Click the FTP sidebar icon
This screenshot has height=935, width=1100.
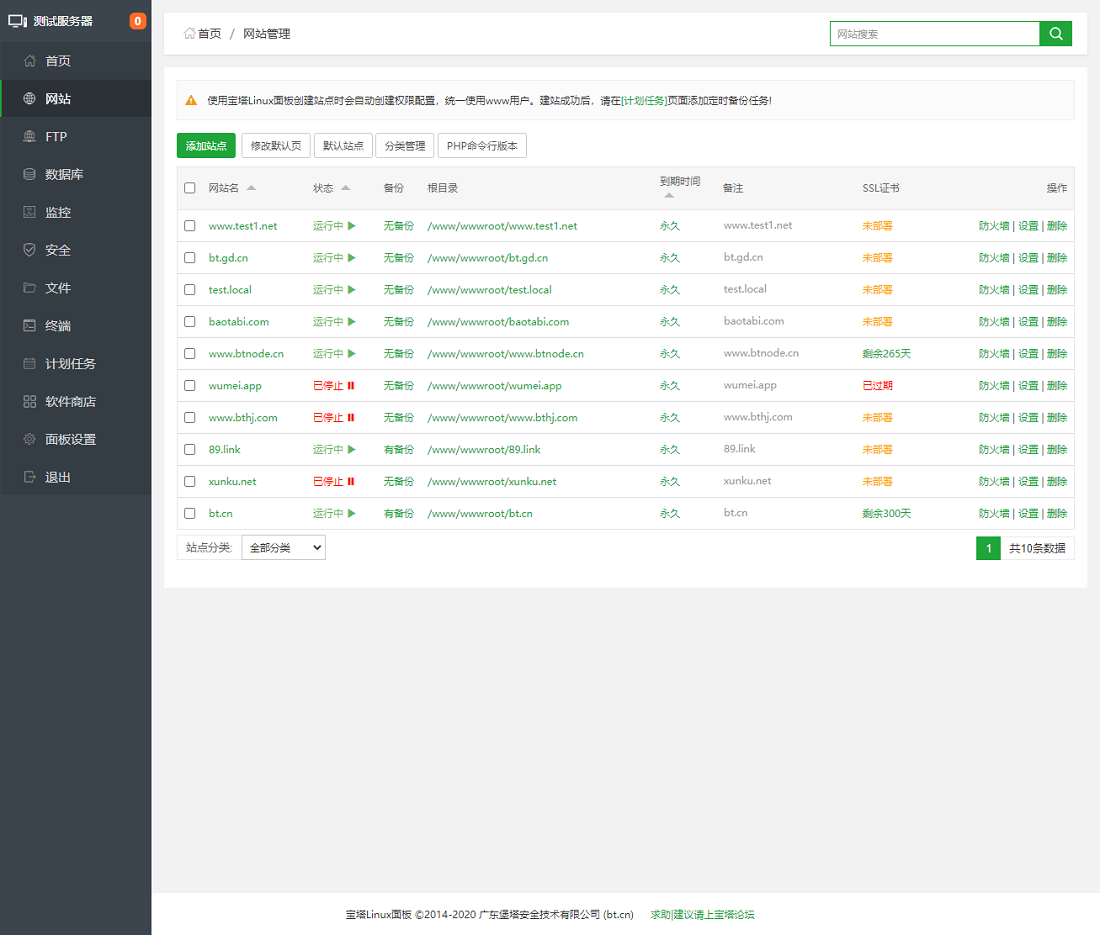[29, 137]
